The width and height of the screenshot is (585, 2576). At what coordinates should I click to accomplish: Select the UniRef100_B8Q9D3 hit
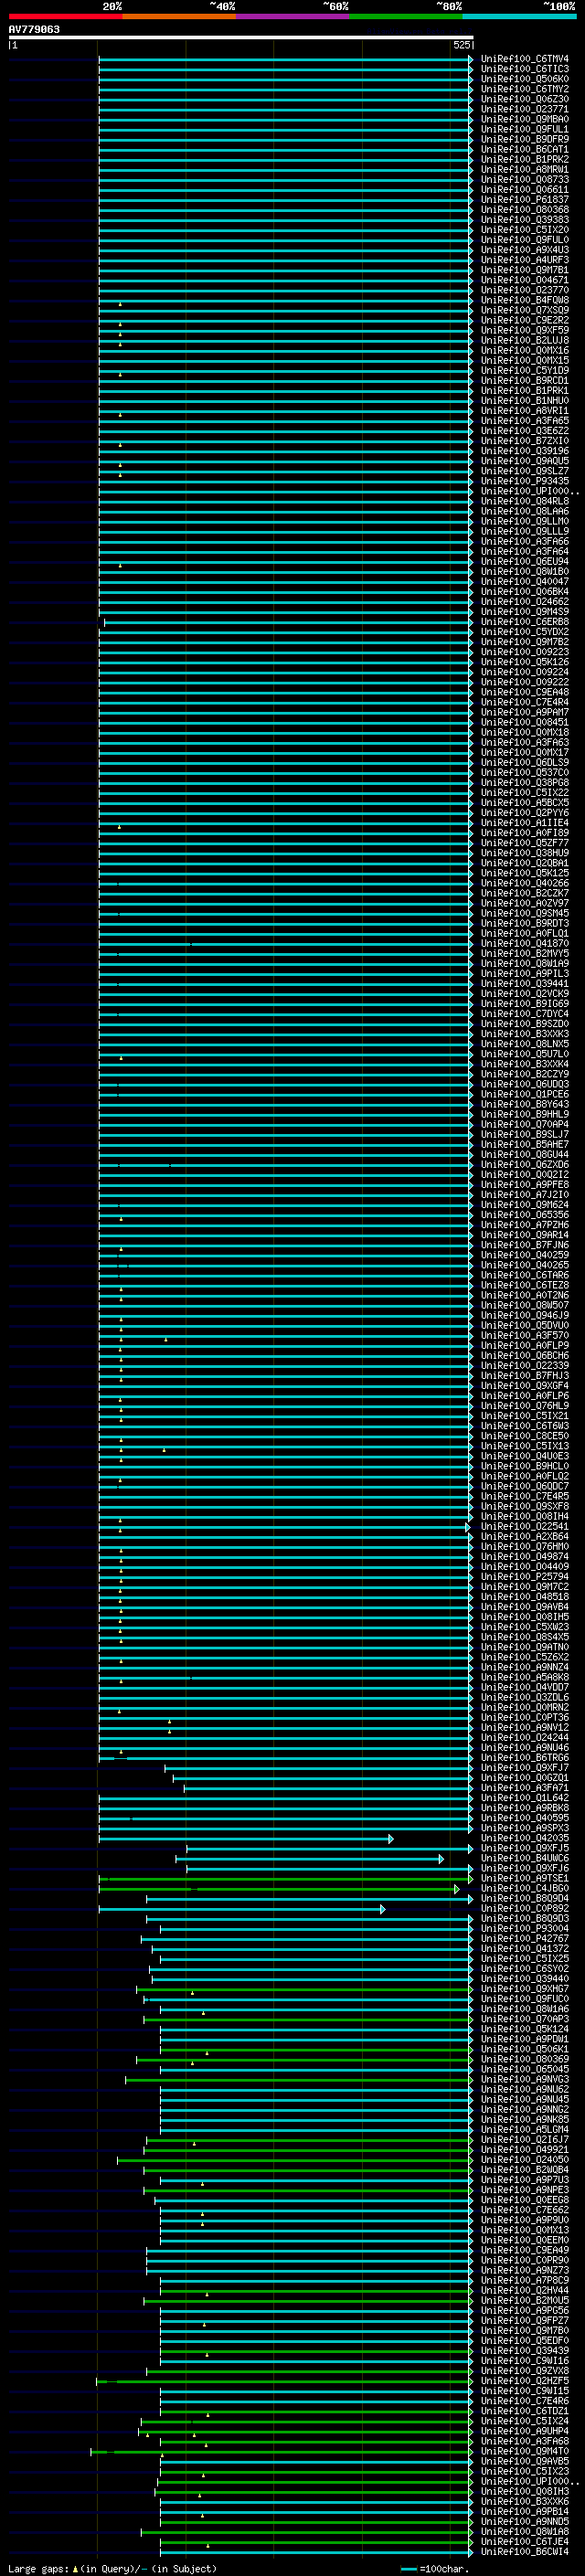[x=525, y=1918]
